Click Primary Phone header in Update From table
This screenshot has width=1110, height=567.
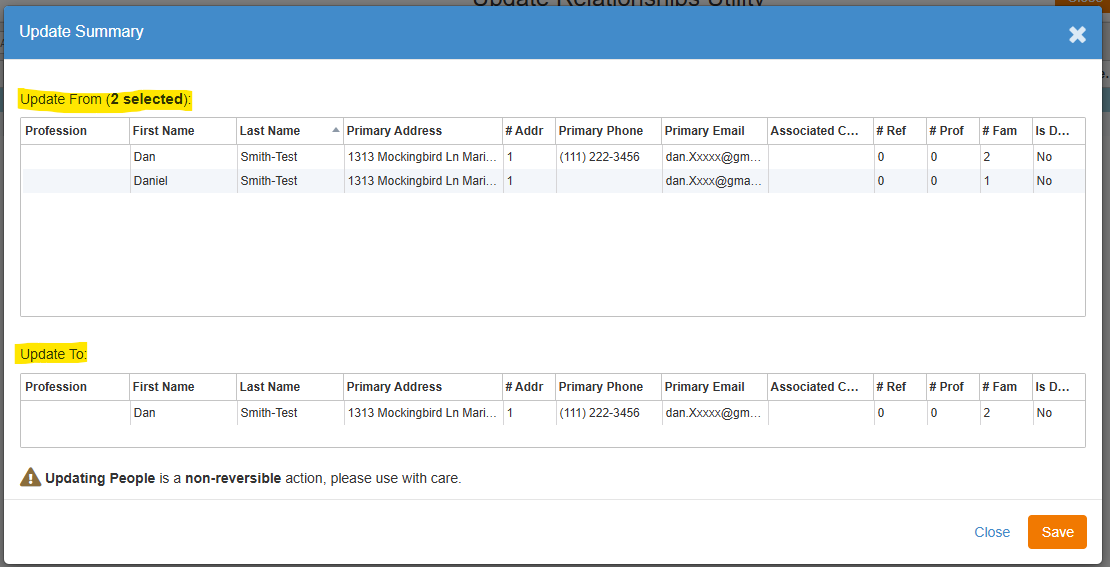(608, 131)
